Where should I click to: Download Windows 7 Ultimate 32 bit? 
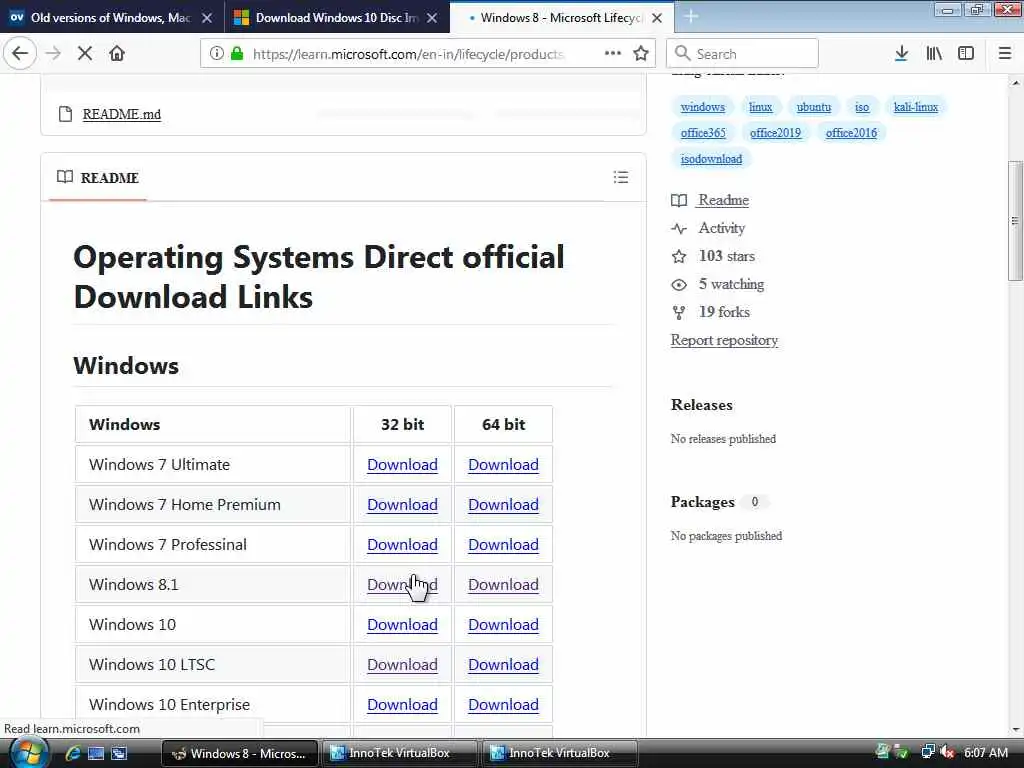click(x=402, y=464)
